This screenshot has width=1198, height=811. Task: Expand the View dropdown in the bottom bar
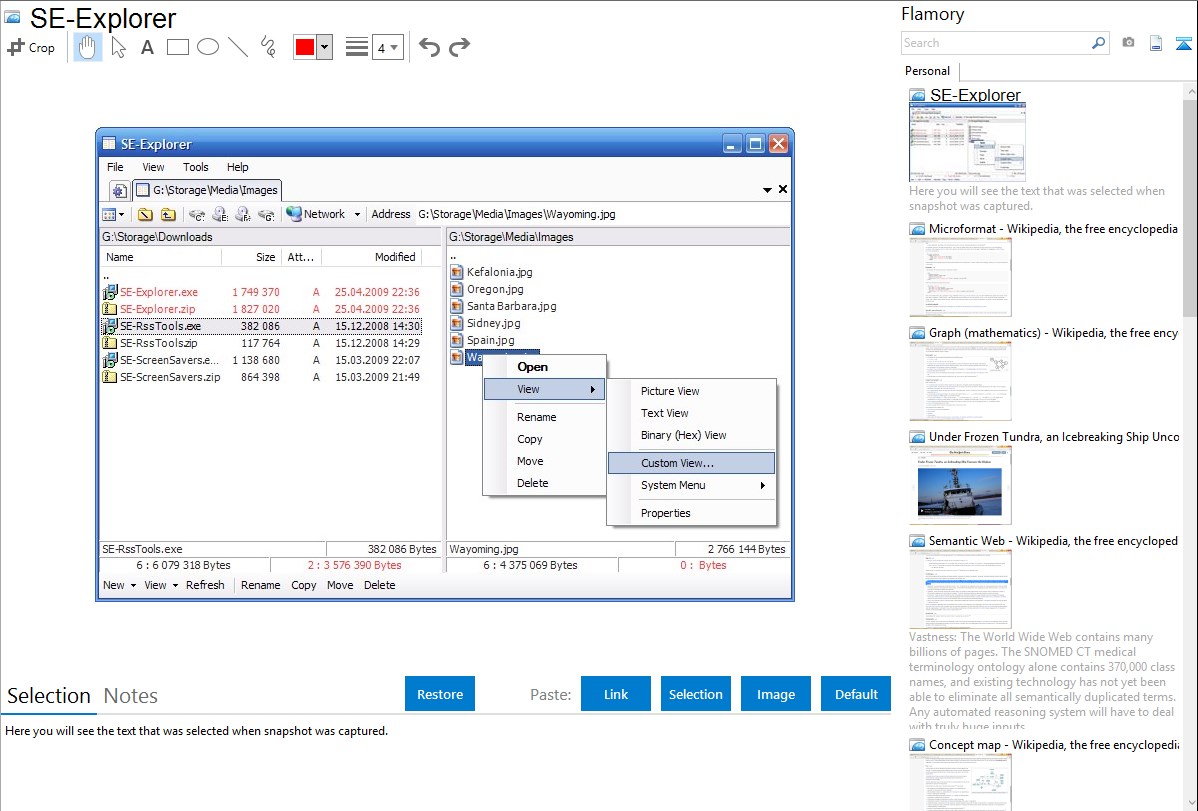175,586
